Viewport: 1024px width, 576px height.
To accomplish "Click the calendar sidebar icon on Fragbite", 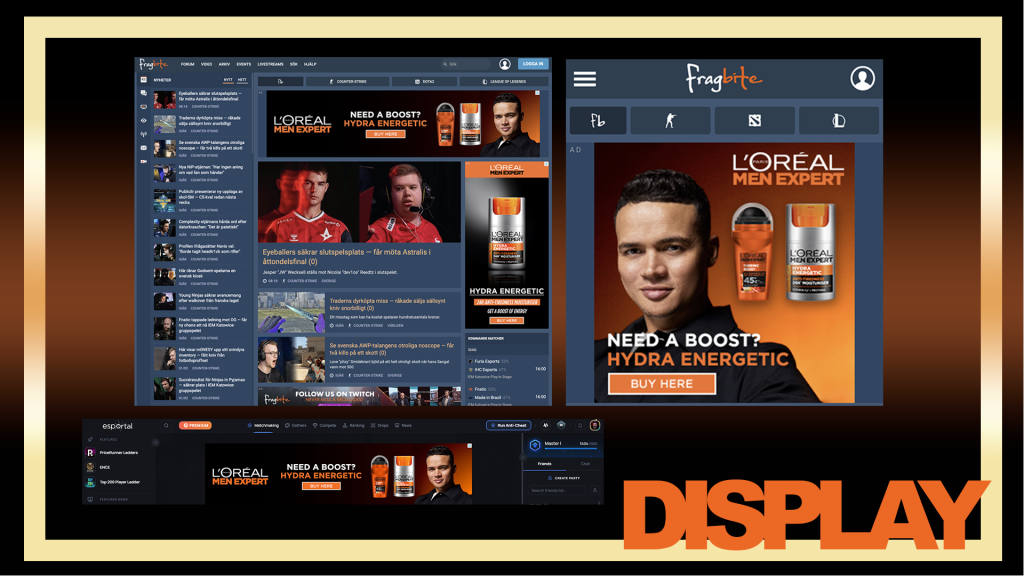I will (x=144, y=148).
